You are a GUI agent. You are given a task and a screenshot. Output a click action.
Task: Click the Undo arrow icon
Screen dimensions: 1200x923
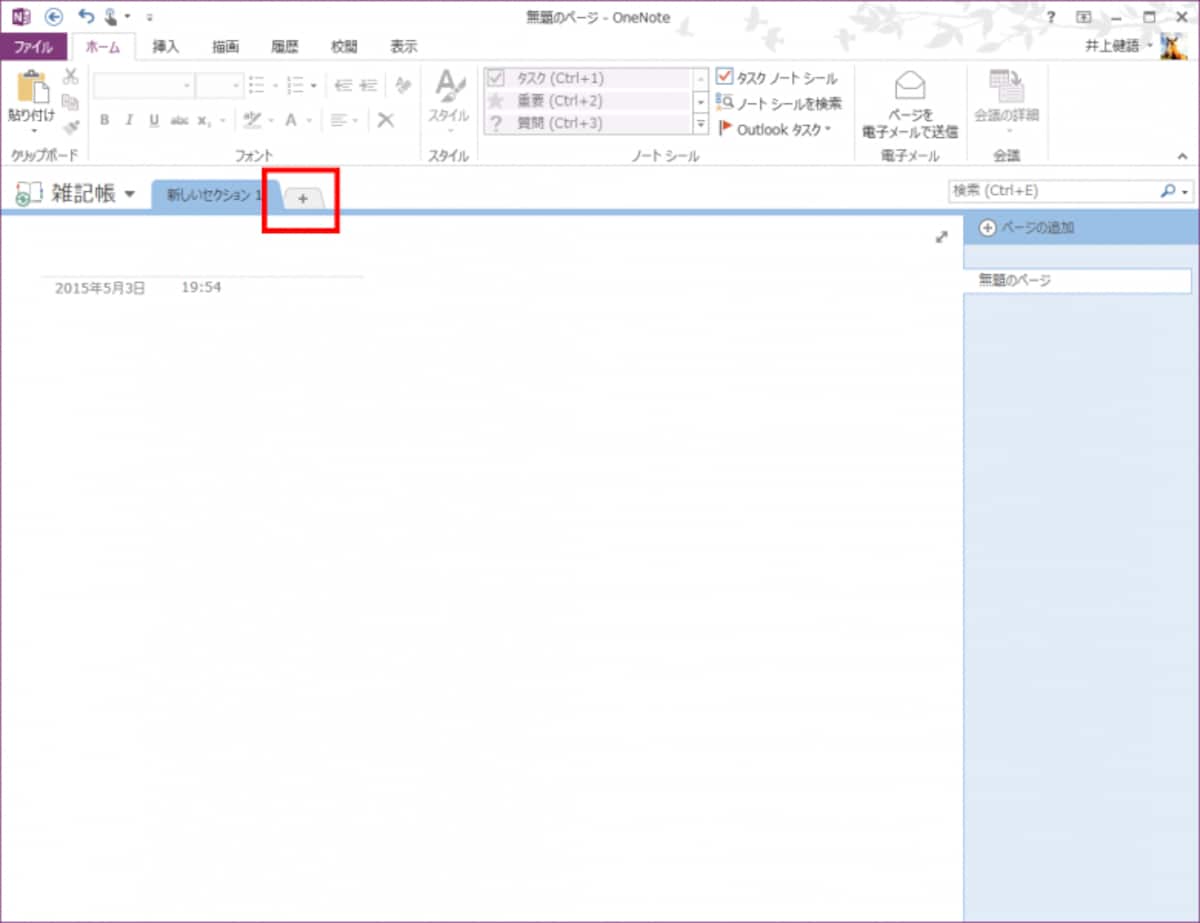pyautogui.click(x=86, y=17)
